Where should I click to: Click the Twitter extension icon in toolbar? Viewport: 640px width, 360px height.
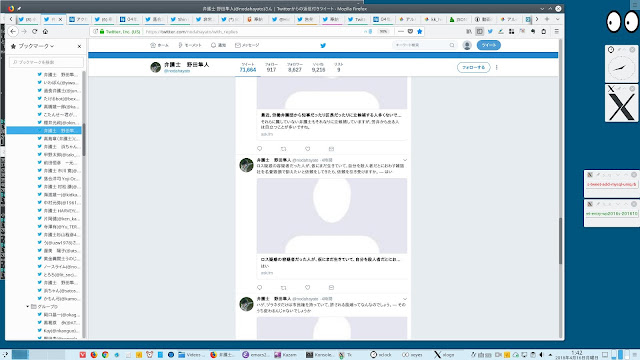(x=490, y=31)
